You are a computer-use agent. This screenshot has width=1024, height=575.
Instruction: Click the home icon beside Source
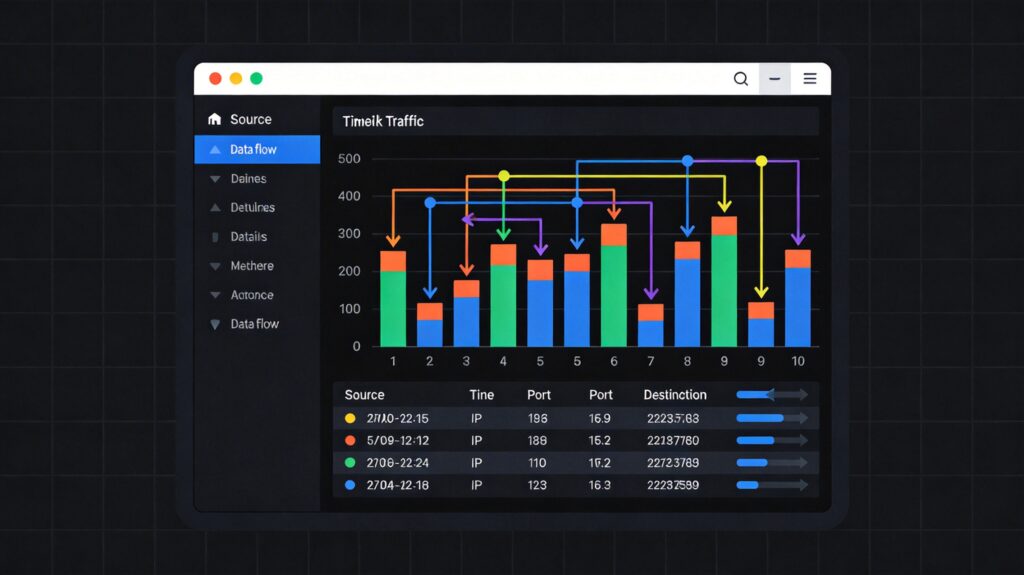[x=214, y=120]
